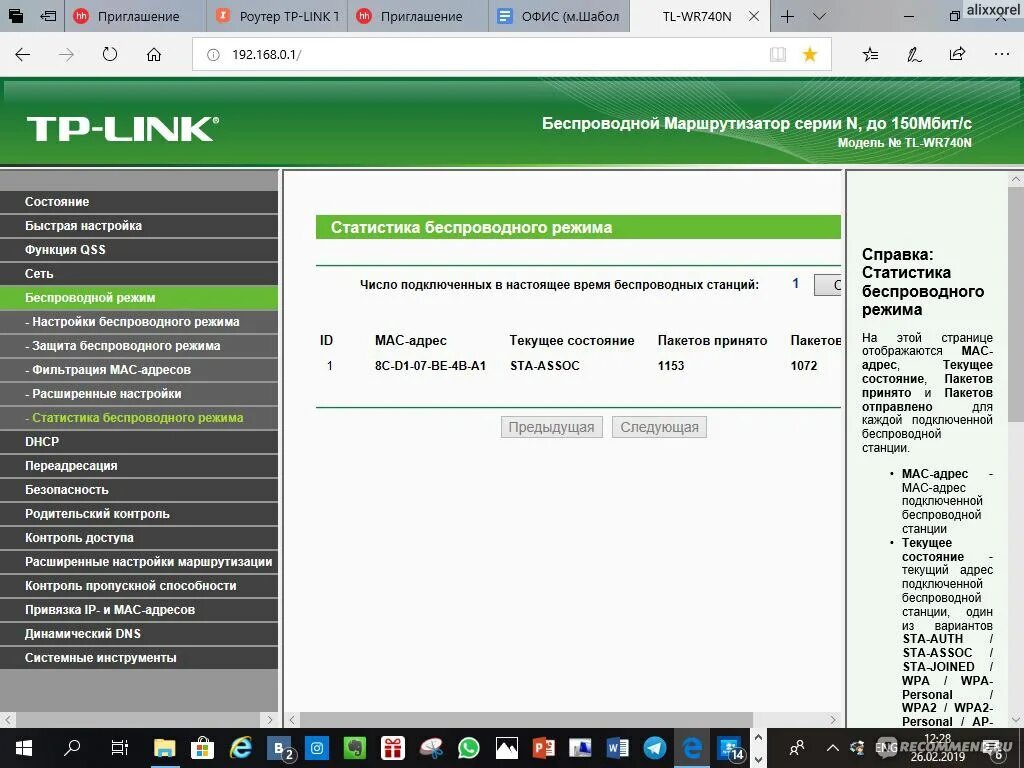
Task: Toggle the favorites star in address bar
Action: point(810,55)
